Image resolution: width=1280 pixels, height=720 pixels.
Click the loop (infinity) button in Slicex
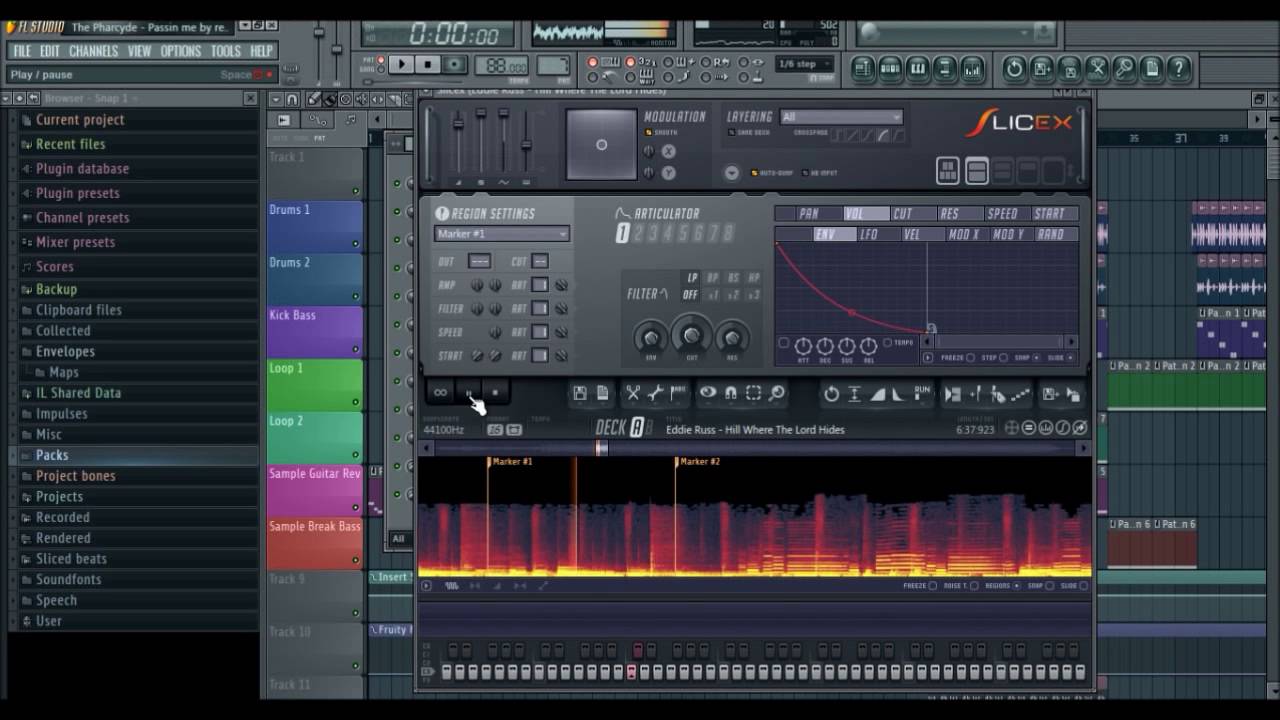point(440,392)
